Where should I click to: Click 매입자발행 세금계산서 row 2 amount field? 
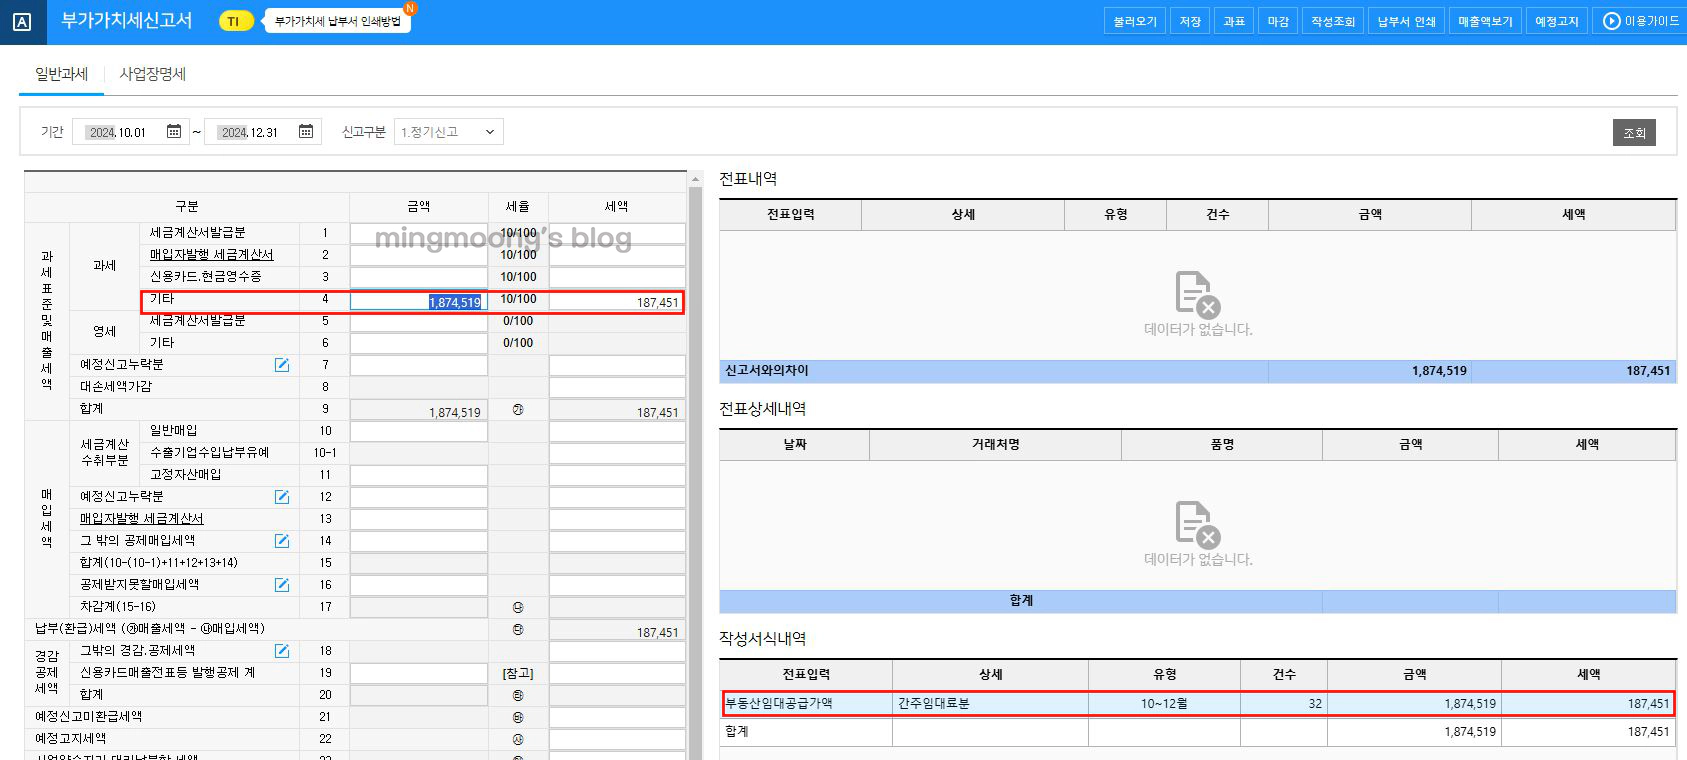click(418, 255)
